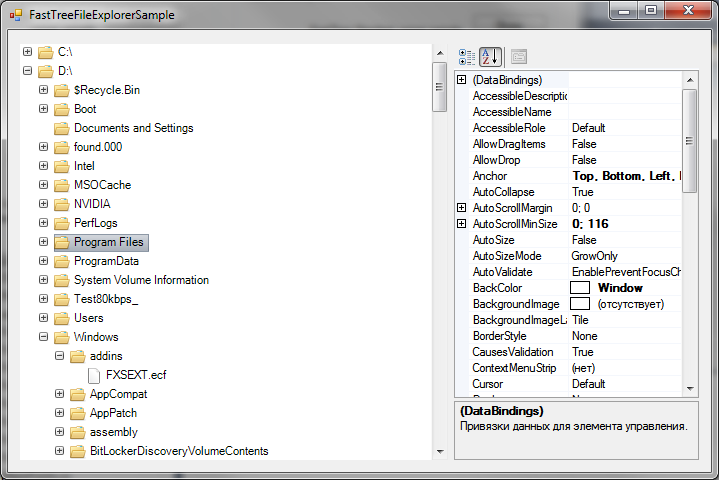The width and height of the screenshot is (719, 480).
Task: Click the AutoSizeMode value GrowOnly
Action: click(594, 256)
